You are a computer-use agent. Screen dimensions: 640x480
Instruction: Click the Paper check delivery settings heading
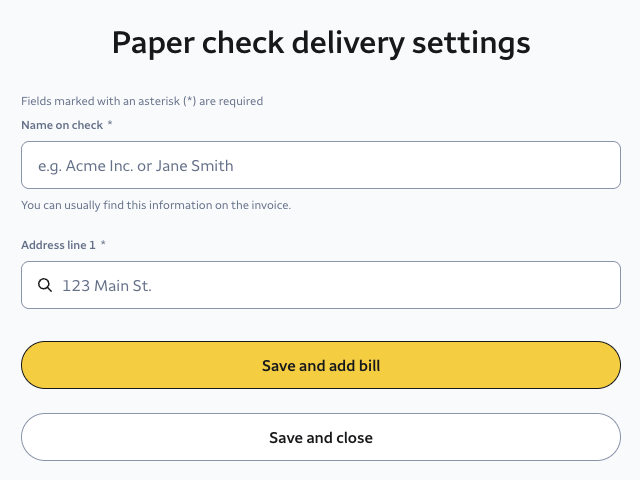pos(320,43)
